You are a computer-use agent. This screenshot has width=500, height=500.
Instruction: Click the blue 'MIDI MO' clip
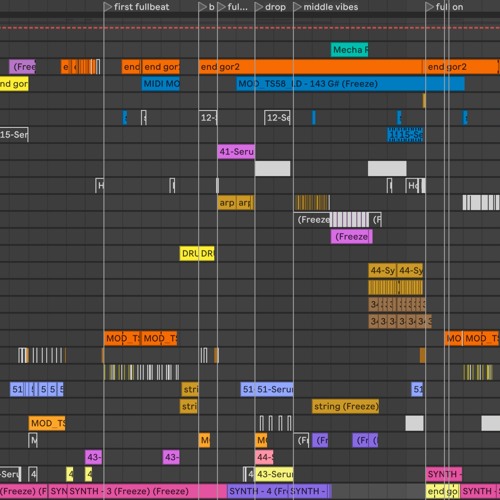[x=161, y=84]
